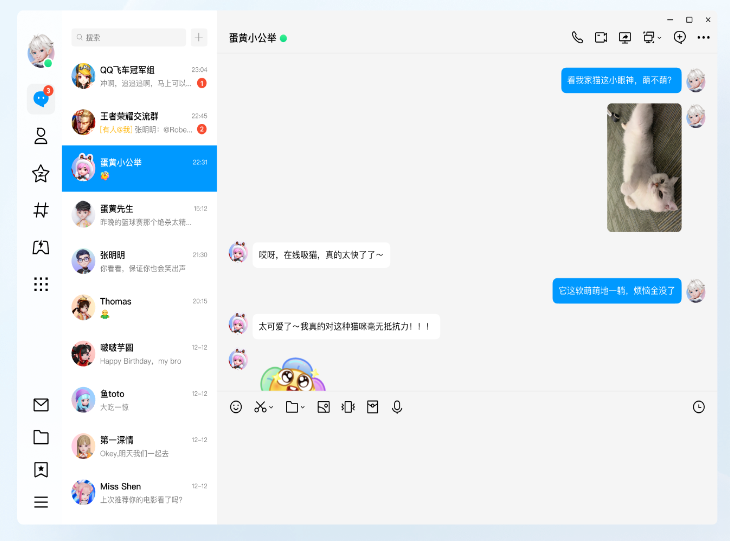
Task: Click the send image icon
Action: [x=323, y=407]
